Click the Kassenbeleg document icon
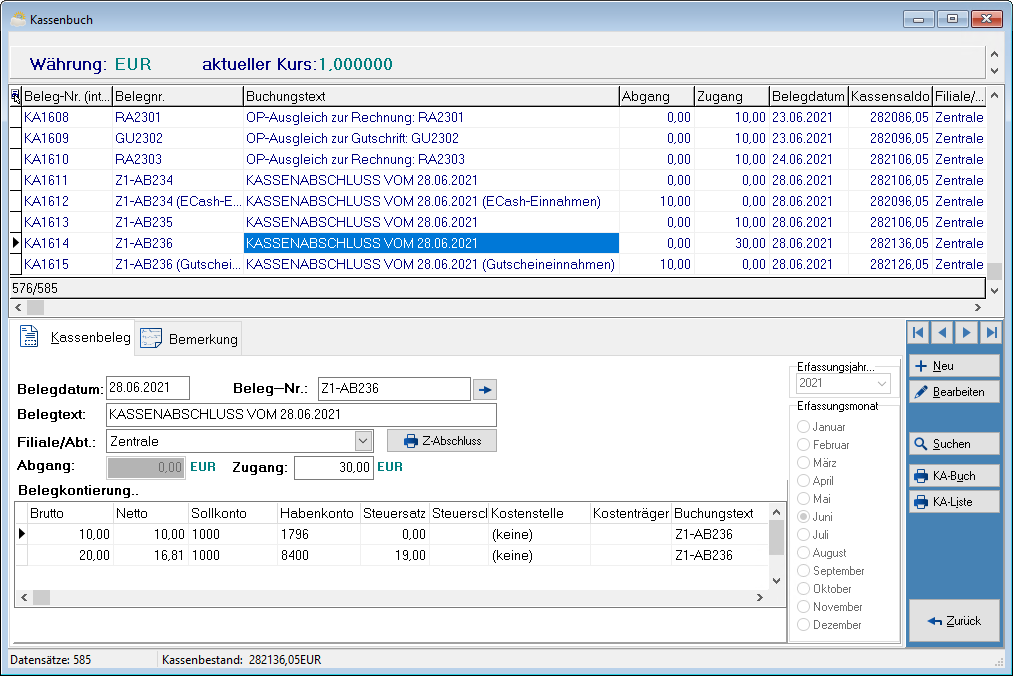Viewport: 1013px width, 676px height. click(x=29, y=337)
